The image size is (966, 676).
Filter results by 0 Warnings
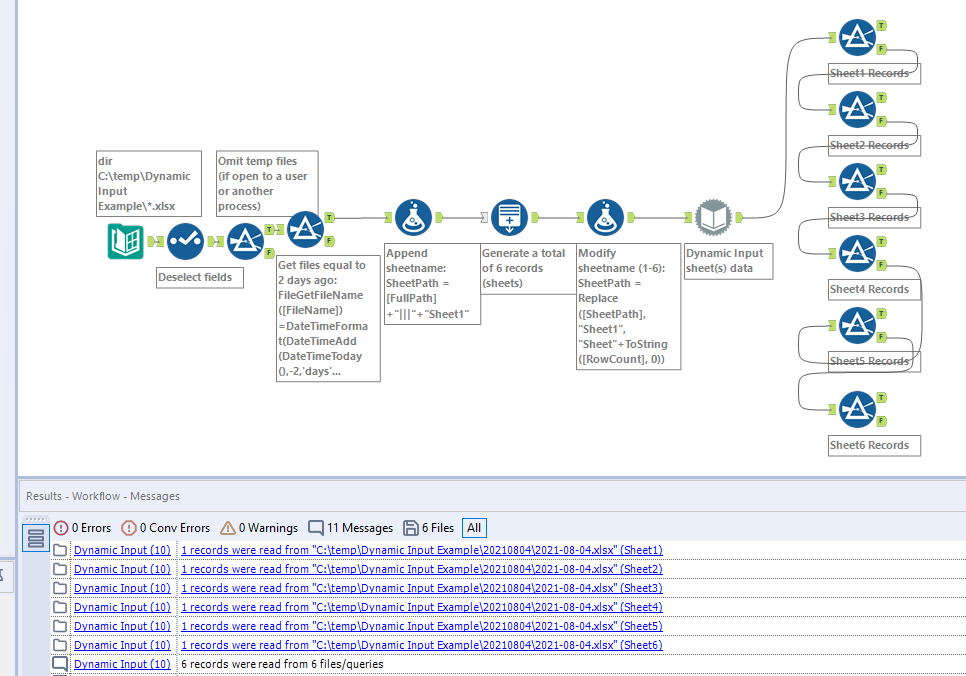259,528
